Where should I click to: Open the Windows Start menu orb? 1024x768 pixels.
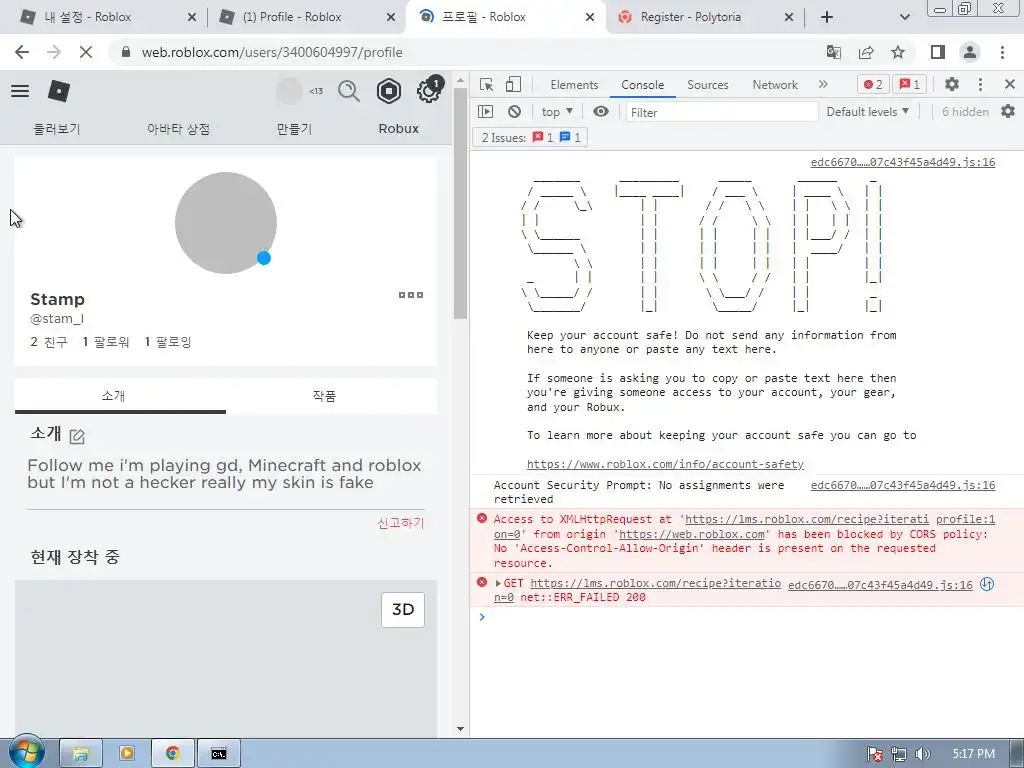27,752
